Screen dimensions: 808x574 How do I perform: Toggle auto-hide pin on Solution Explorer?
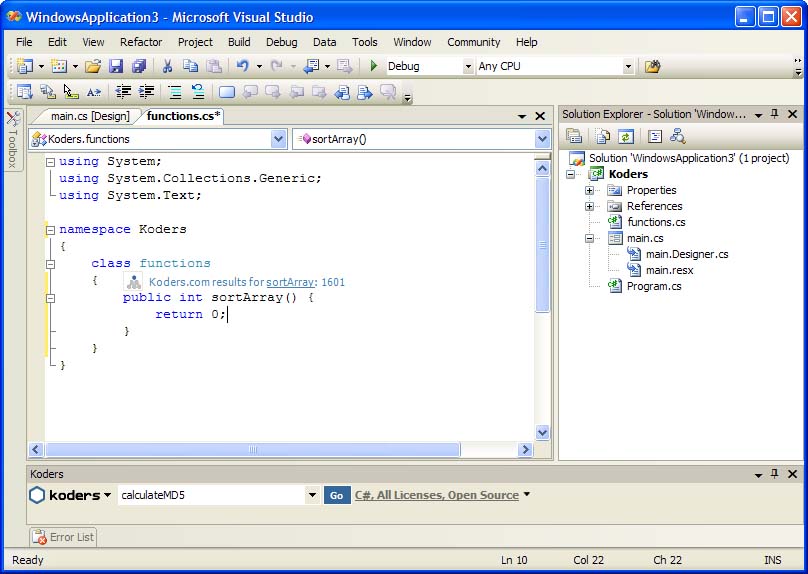[x=775, y=114]
